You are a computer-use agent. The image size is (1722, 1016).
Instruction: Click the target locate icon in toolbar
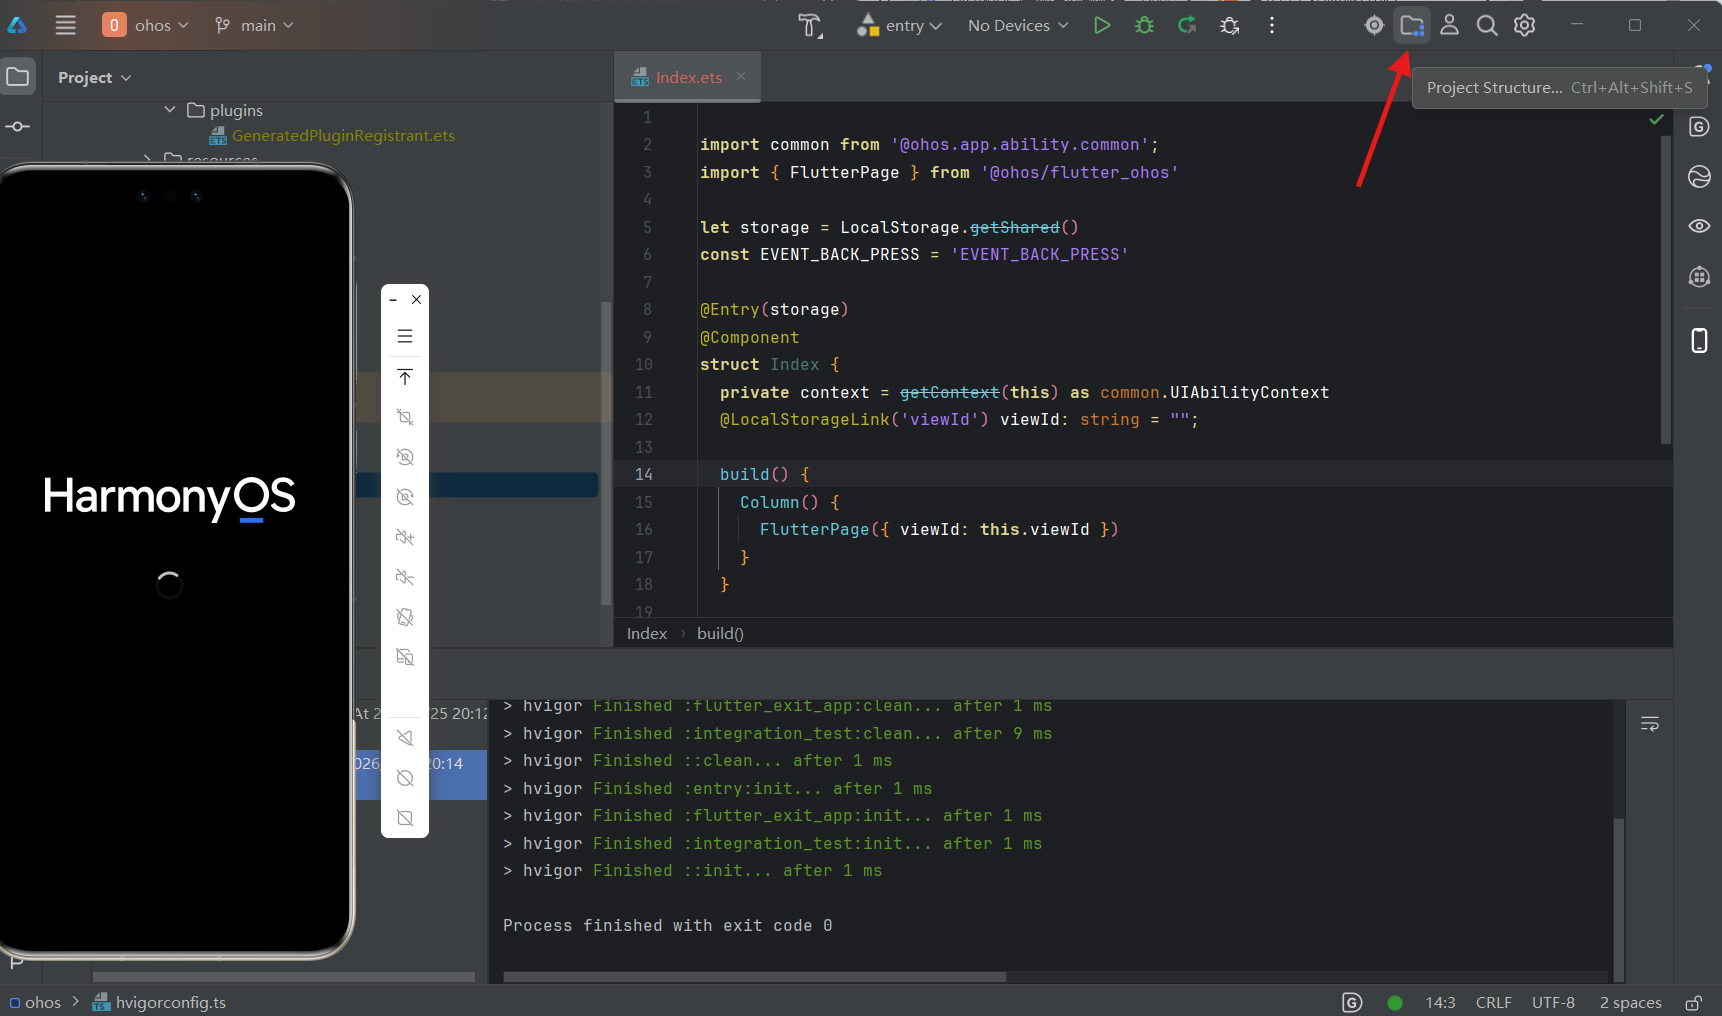(x=1374, y=25)
